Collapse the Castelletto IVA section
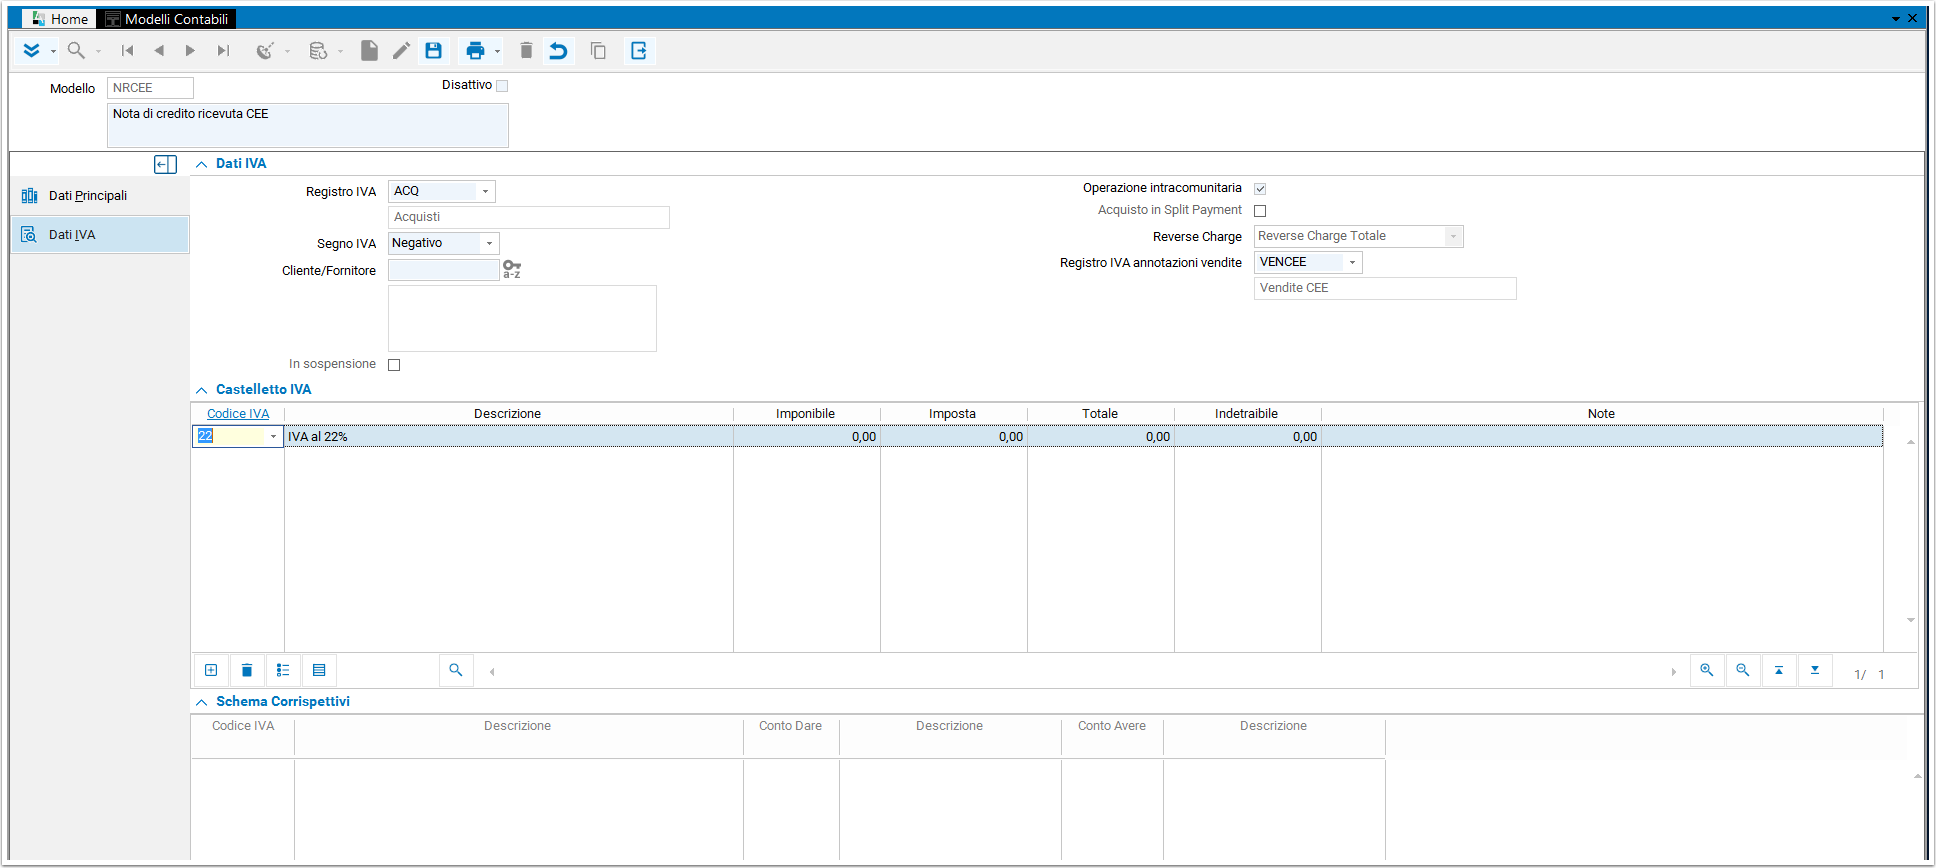 (x=202, y=390)
